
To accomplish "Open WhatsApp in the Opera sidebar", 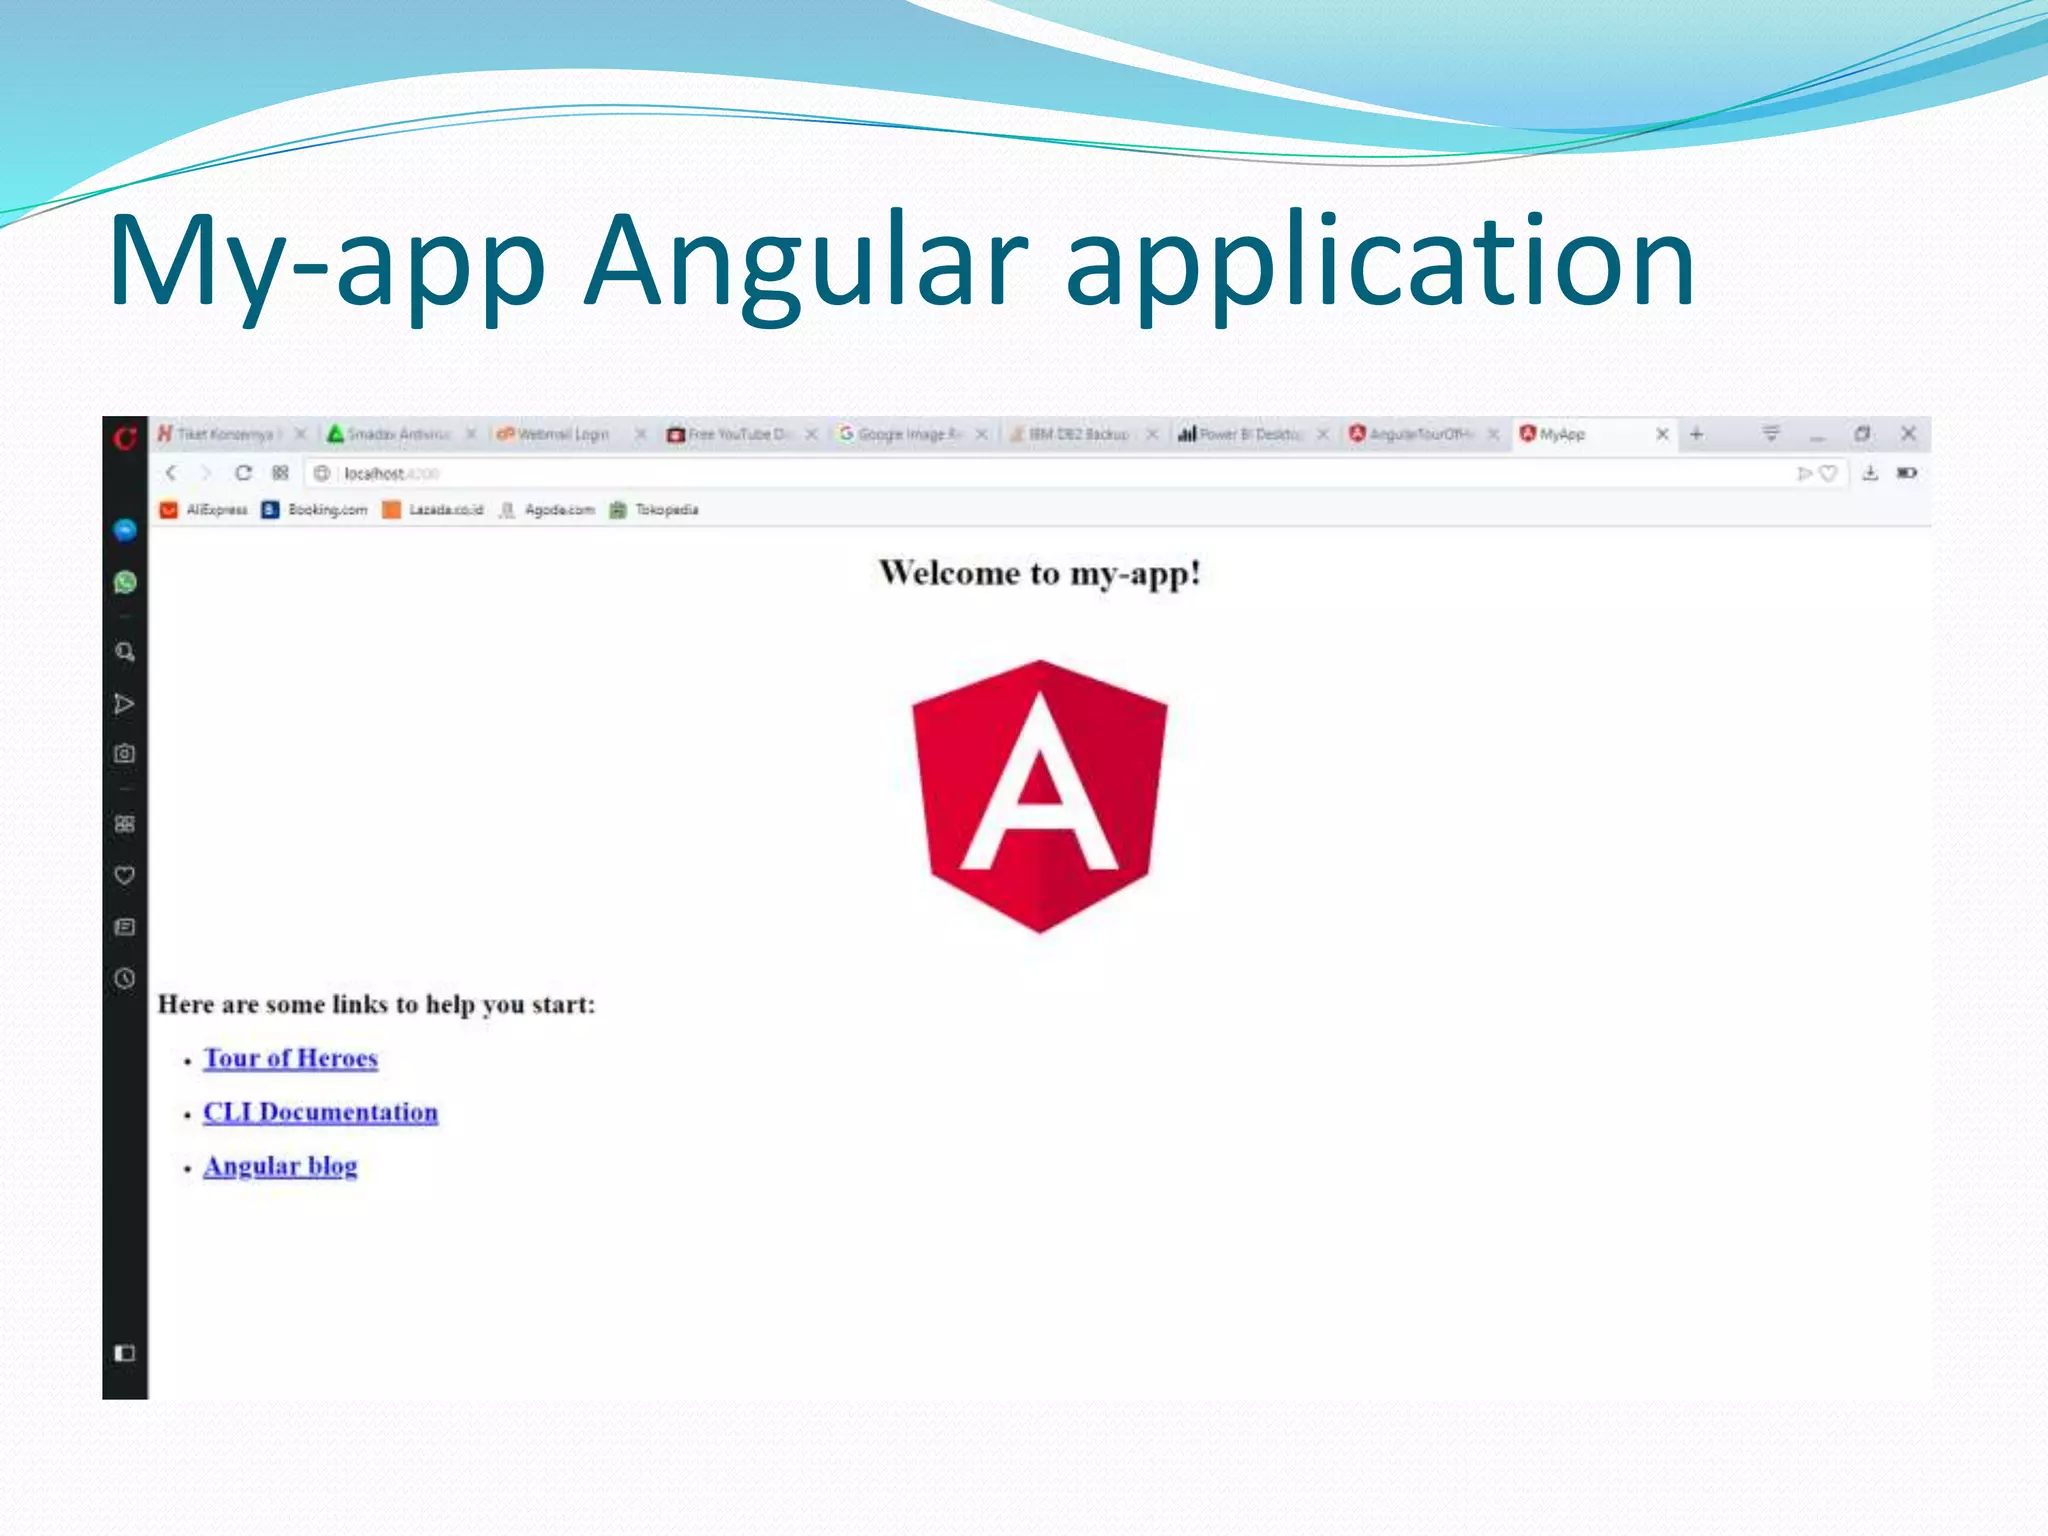I will [x=125, y=582].
